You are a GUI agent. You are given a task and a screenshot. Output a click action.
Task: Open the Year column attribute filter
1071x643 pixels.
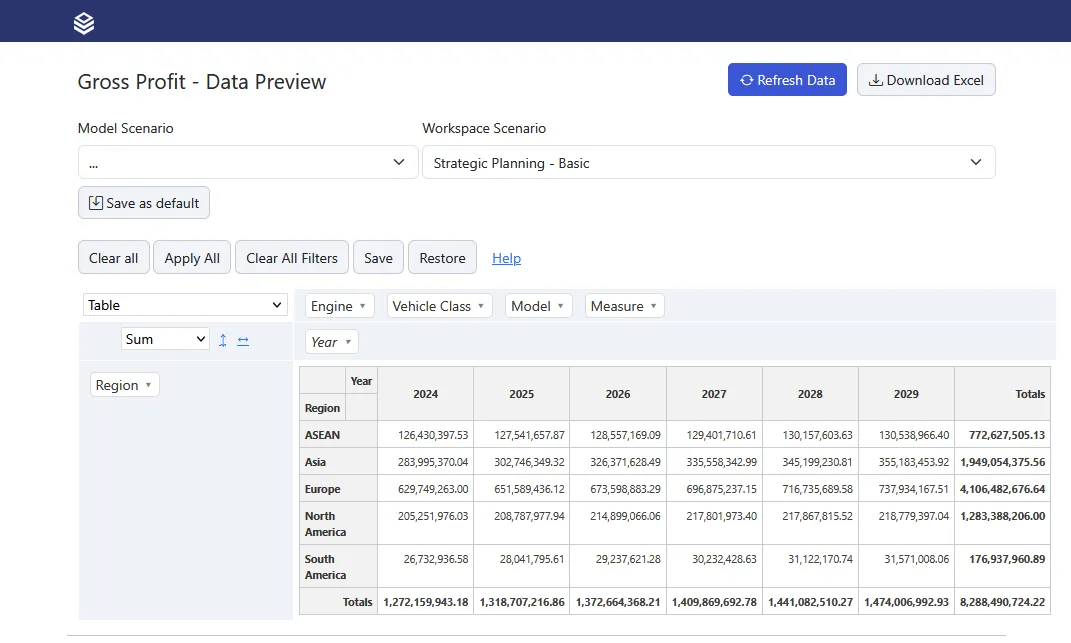[x=331, y=342]
